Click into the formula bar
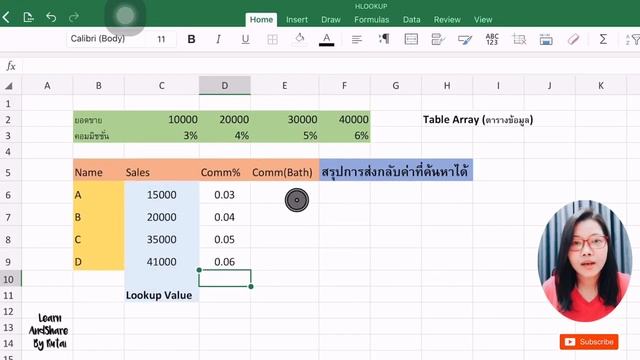The width and height of the screenshot is (640, 360). pos(331,66)
